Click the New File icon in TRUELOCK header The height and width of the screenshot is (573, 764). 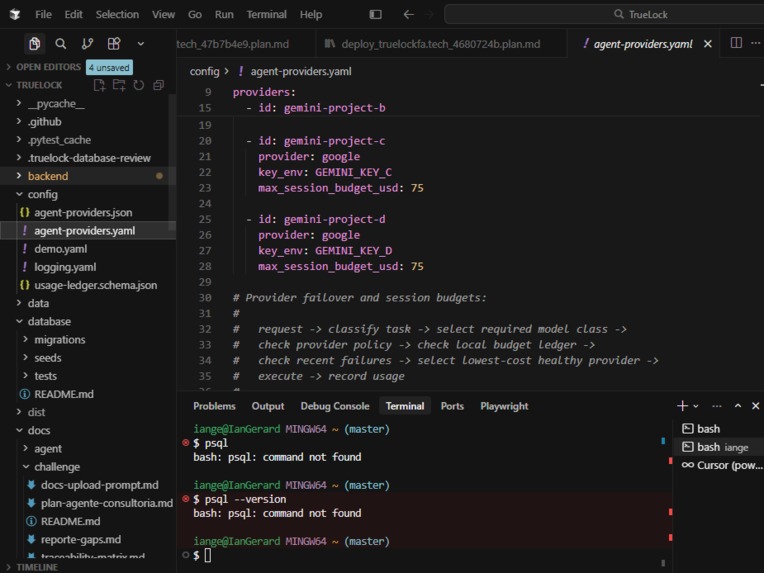[99, 85]
